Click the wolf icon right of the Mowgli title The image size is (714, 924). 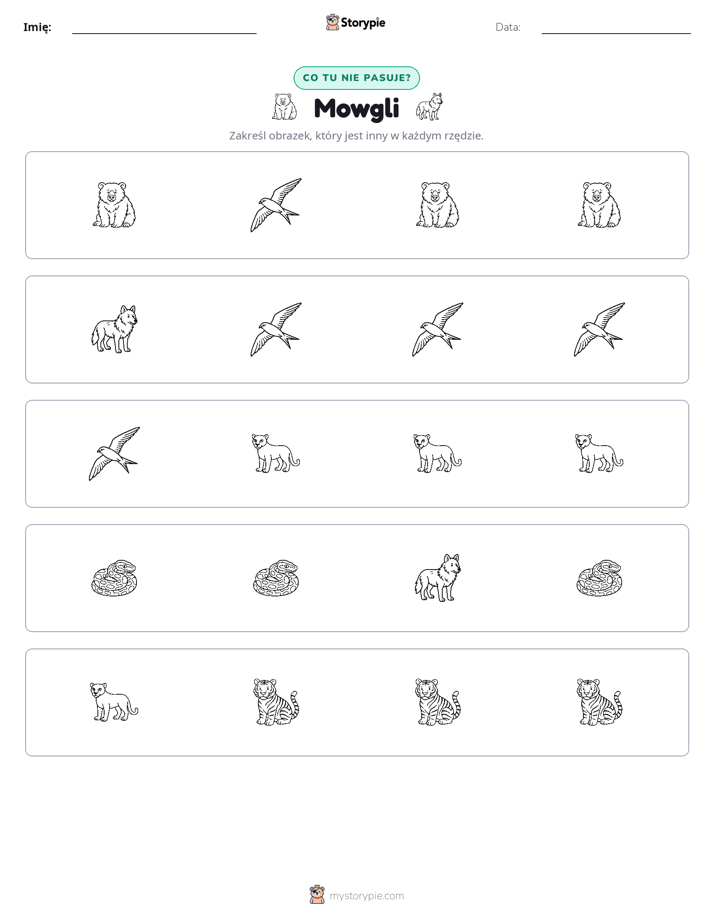[429, 107]
